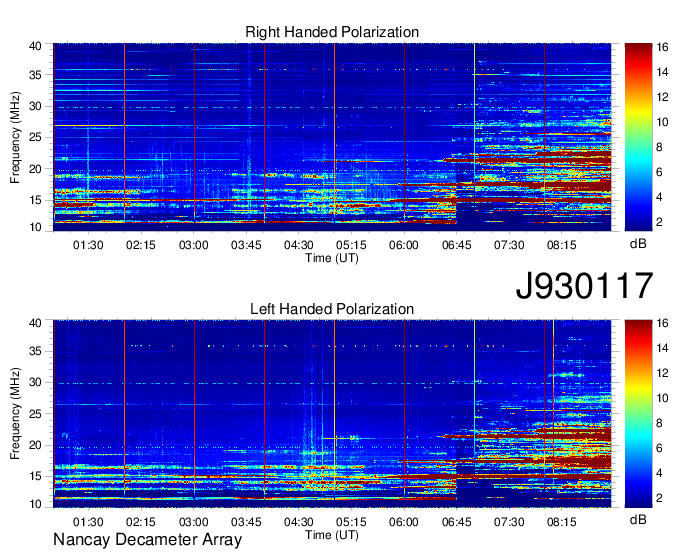Click the 35 MHz tick on top frequency axis
Screen dimensions: 680x552
click(35, 75)
